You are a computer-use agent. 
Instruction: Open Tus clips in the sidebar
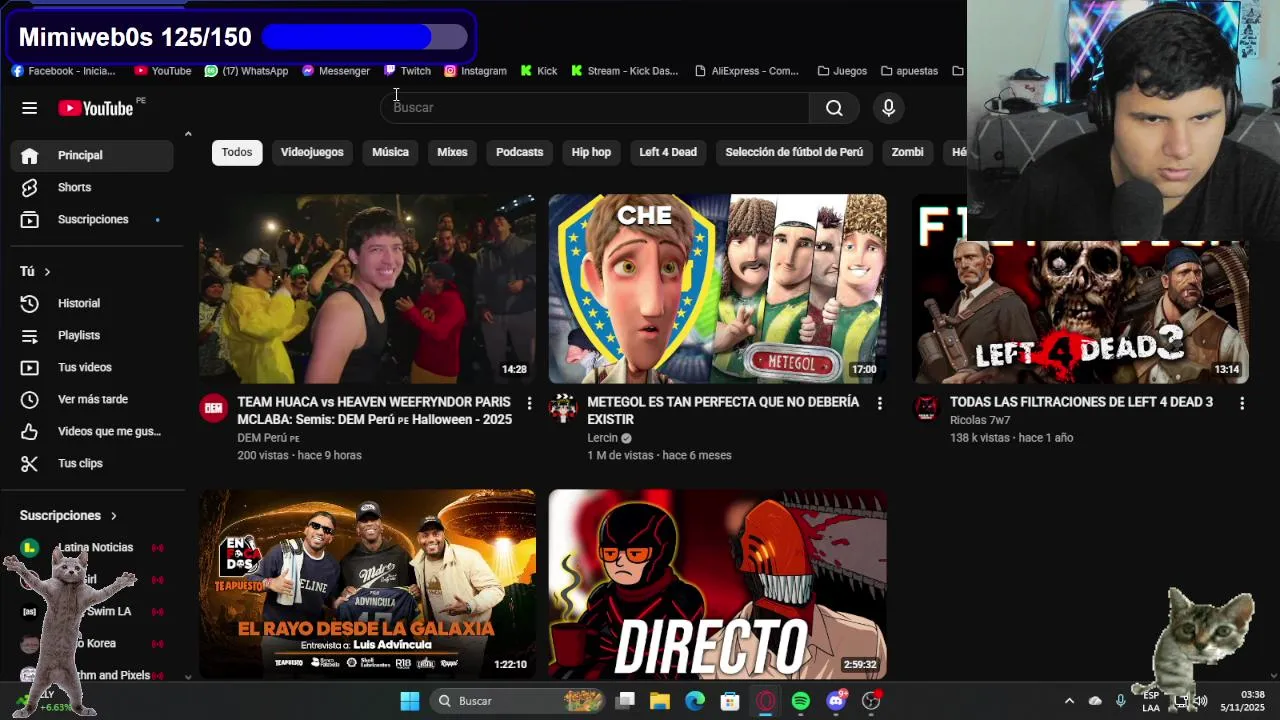tap(92, 463)
